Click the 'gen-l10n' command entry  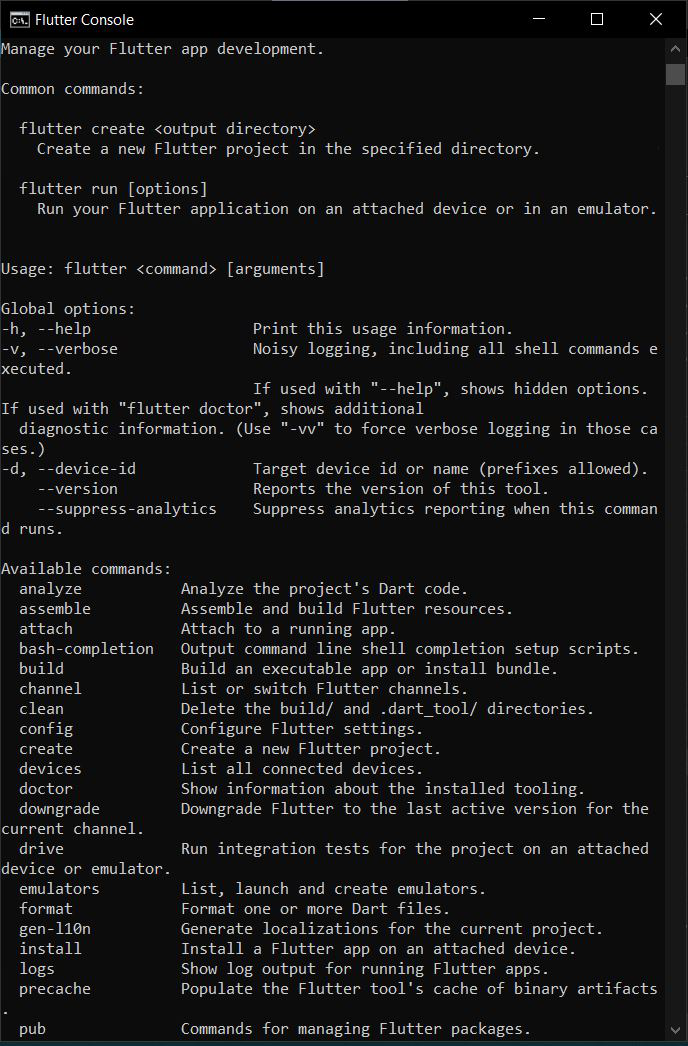[55, 929]
